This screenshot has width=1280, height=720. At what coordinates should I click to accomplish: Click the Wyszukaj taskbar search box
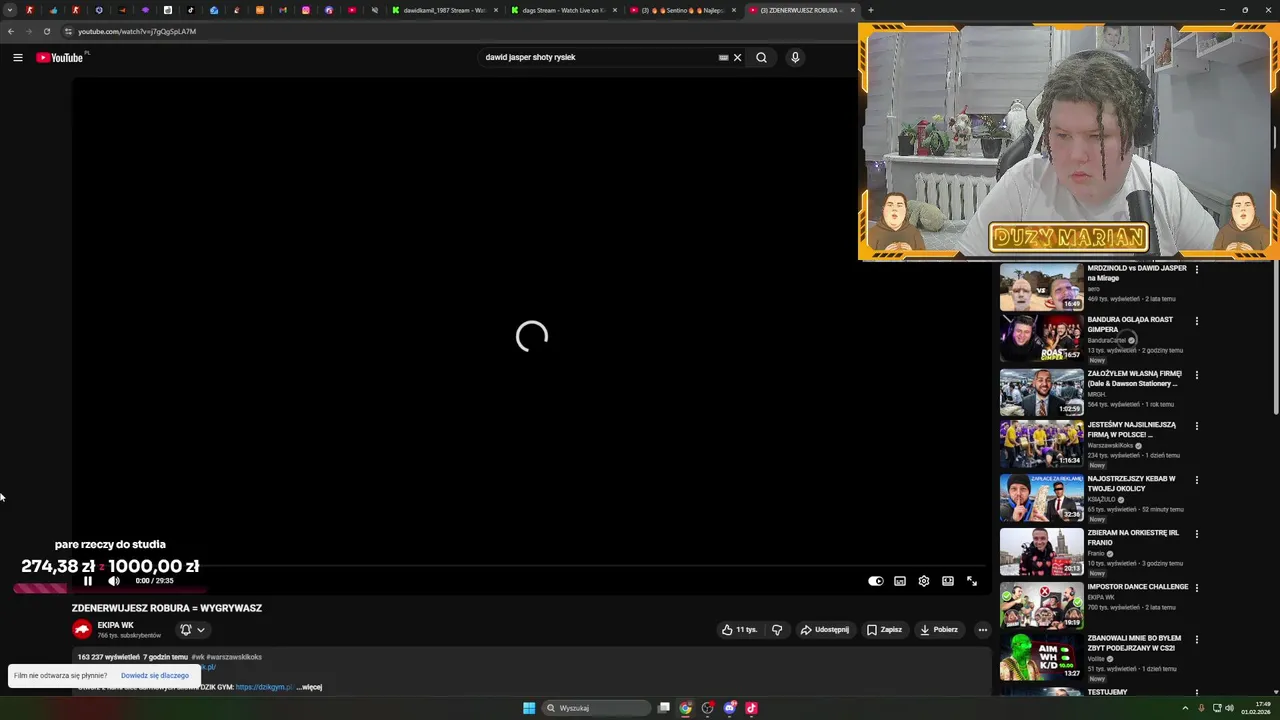coord(598,708)
